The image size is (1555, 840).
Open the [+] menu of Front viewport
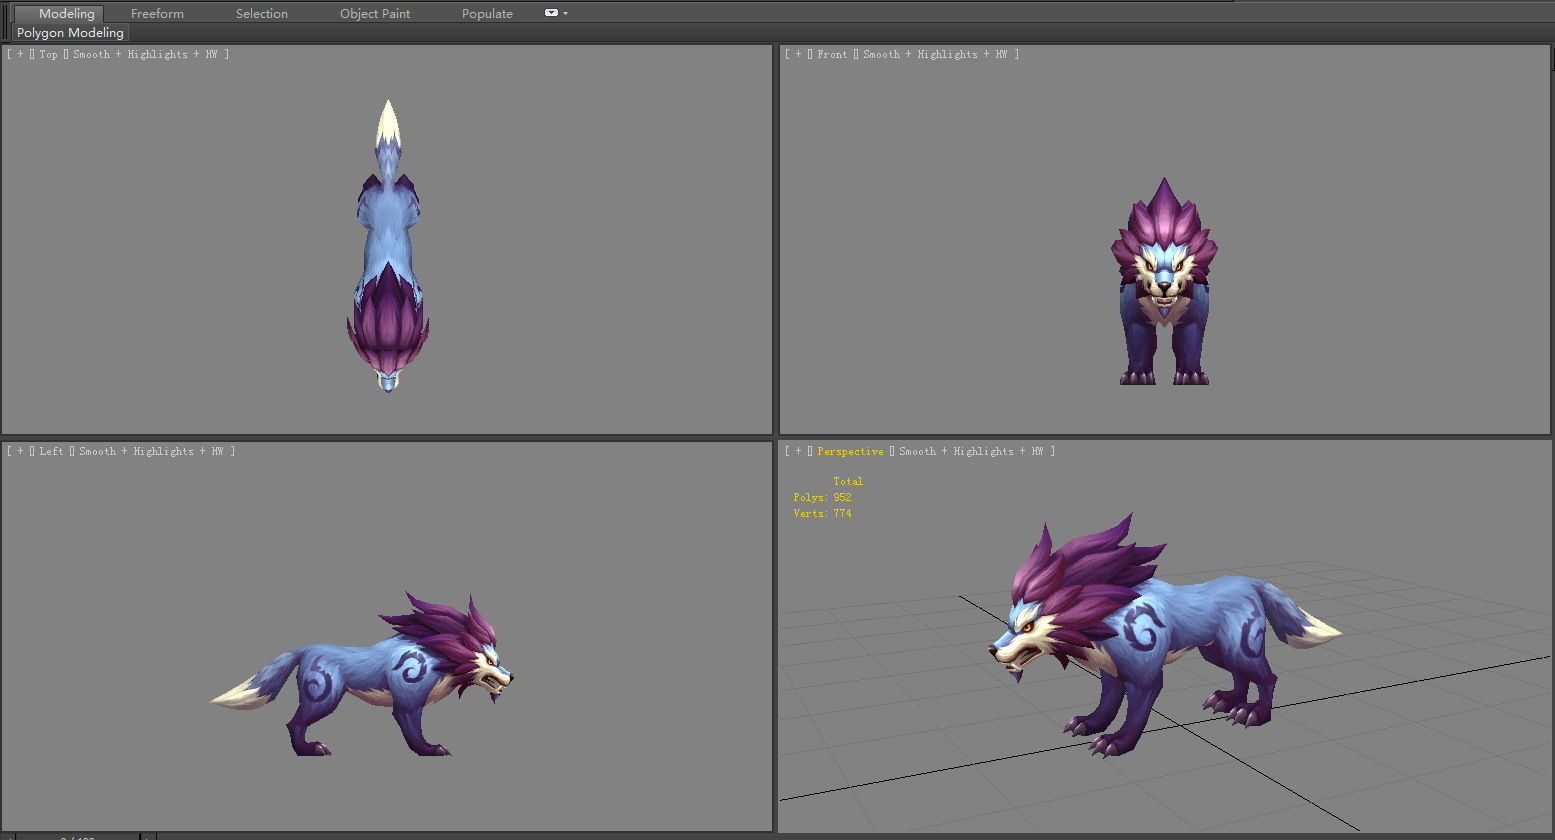tap(798, 54)
